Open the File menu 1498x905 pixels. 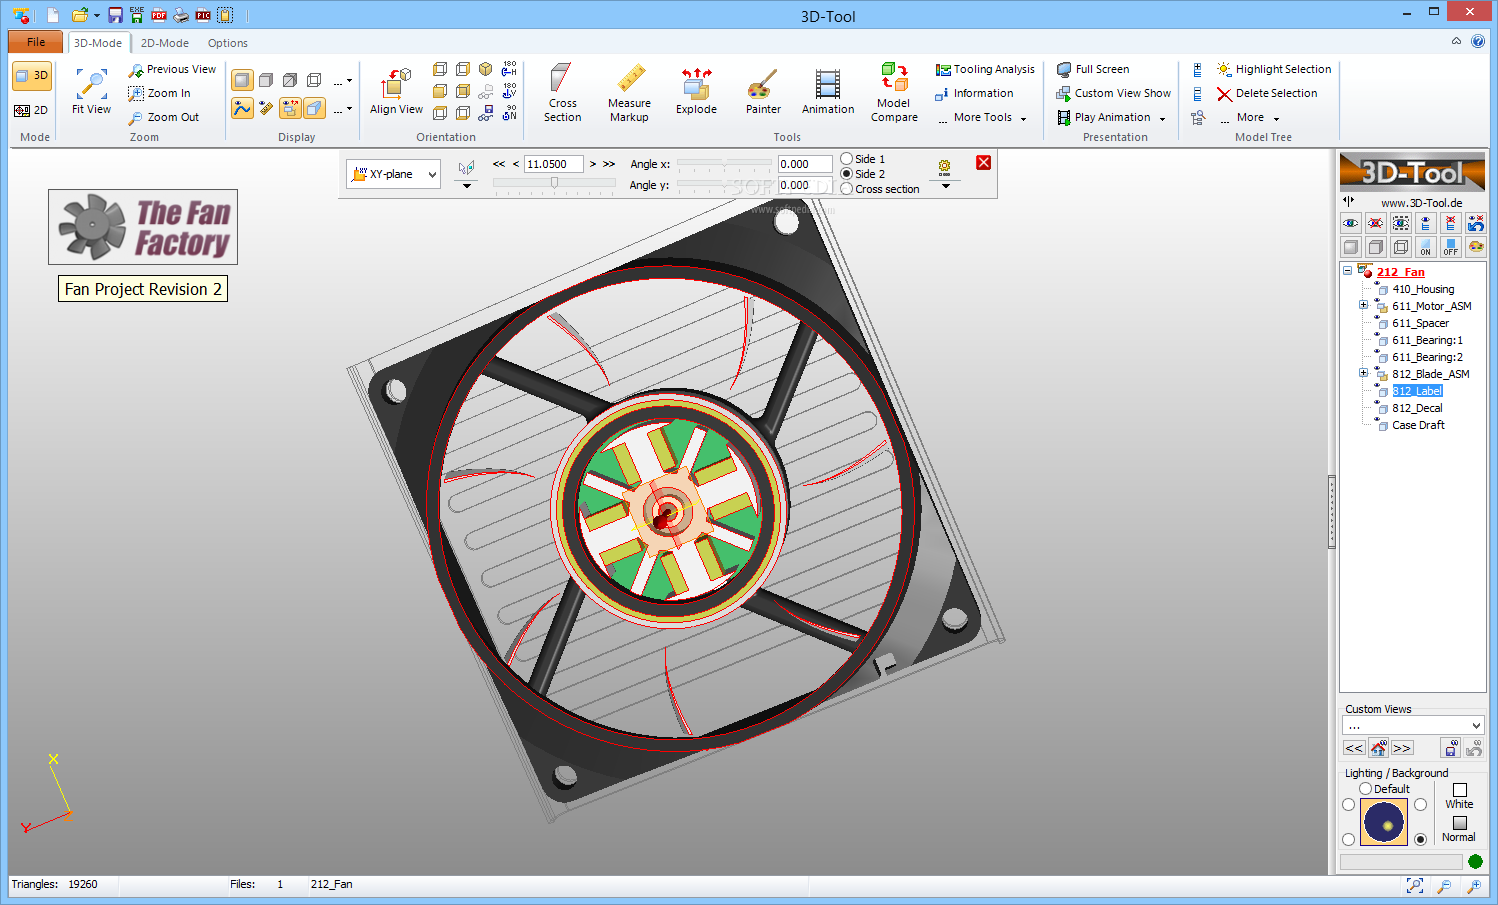point(36,42)
